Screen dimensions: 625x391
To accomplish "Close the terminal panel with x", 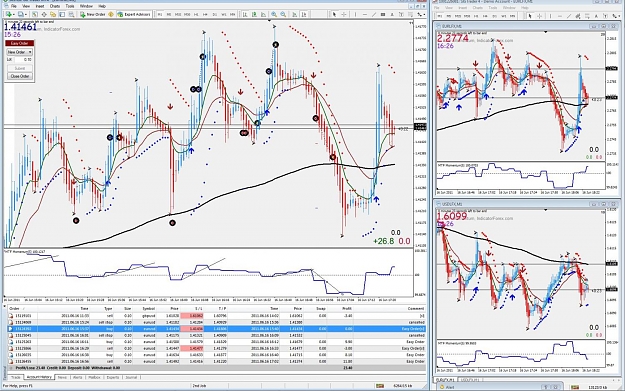I will click(4, 306).
